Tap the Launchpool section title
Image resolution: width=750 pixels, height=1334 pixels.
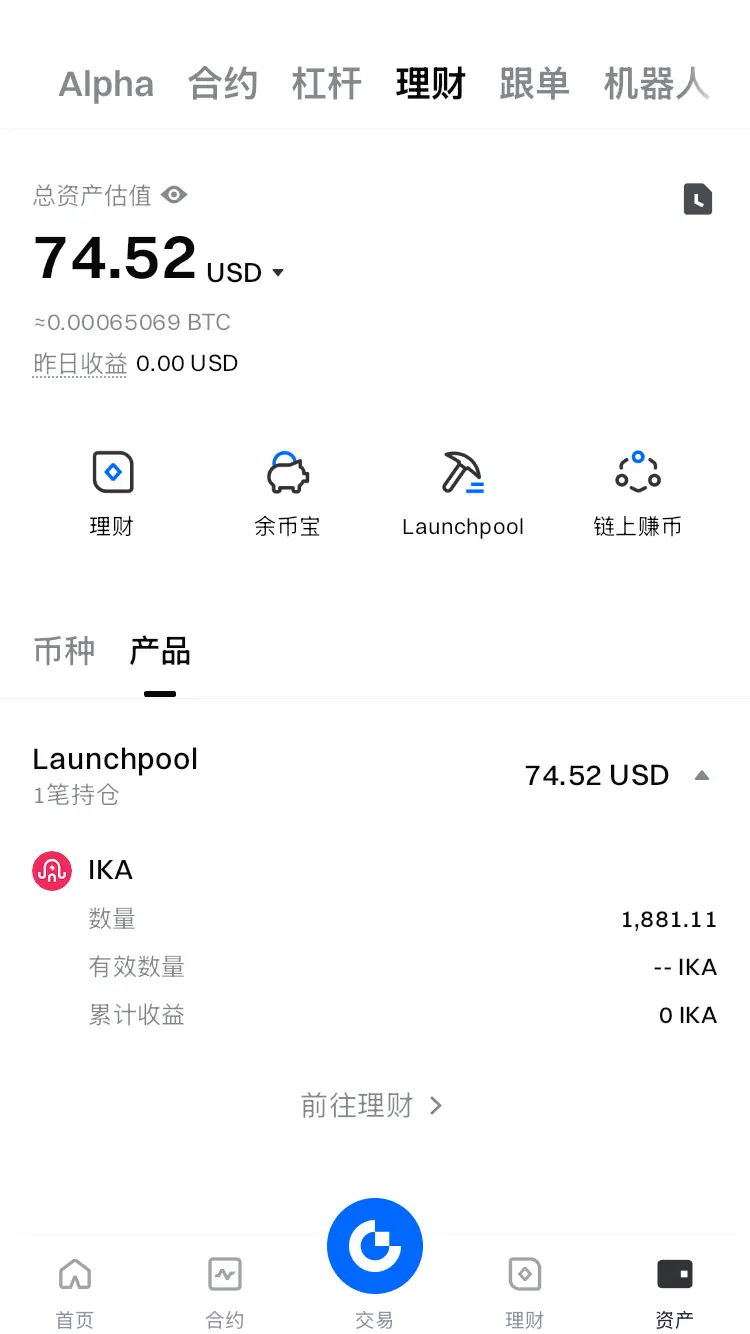pyautogui.click(x=115, y=759)
